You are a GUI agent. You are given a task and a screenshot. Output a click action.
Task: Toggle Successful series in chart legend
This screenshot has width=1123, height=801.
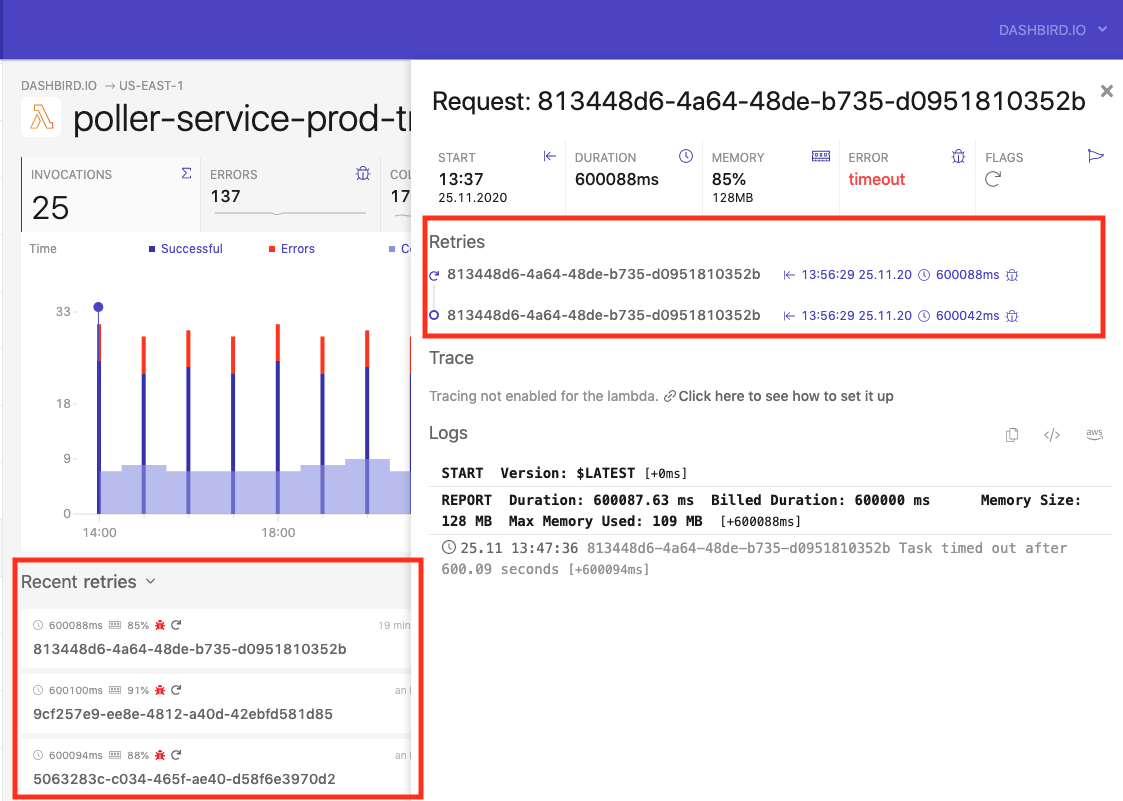tap(185, 249)
